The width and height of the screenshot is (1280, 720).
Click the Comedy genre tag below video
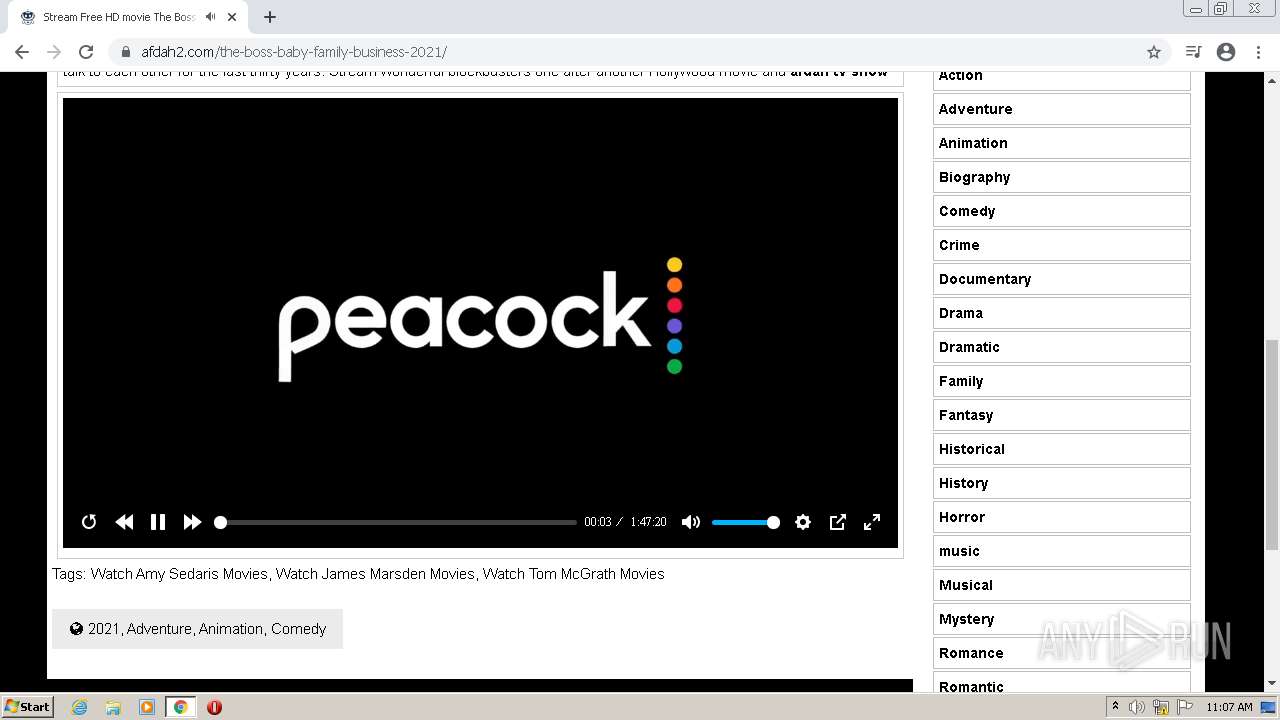[298, 629]
